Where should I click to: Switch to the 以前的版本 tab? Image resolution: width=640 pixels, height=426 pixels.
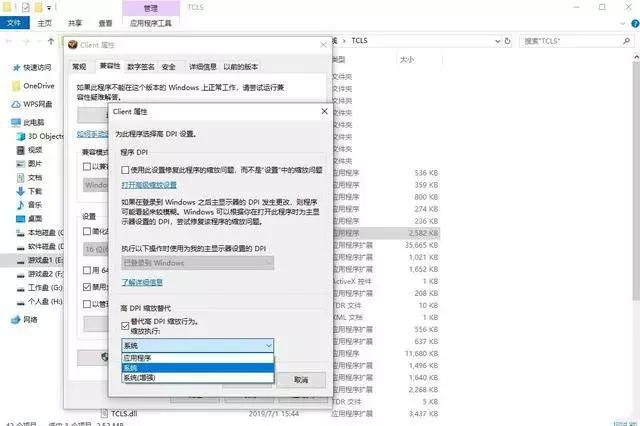pos(241,67)
